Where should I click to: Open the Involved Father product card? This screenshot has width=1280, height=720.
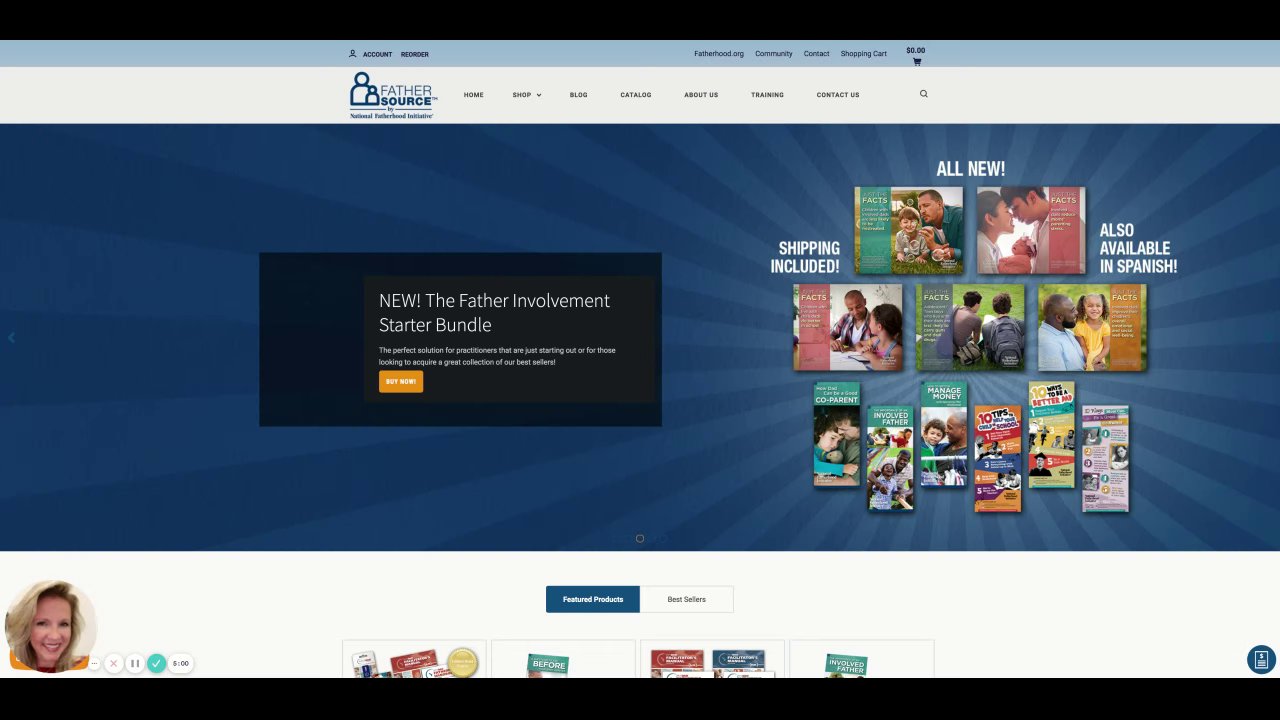(x=861, y=659)
